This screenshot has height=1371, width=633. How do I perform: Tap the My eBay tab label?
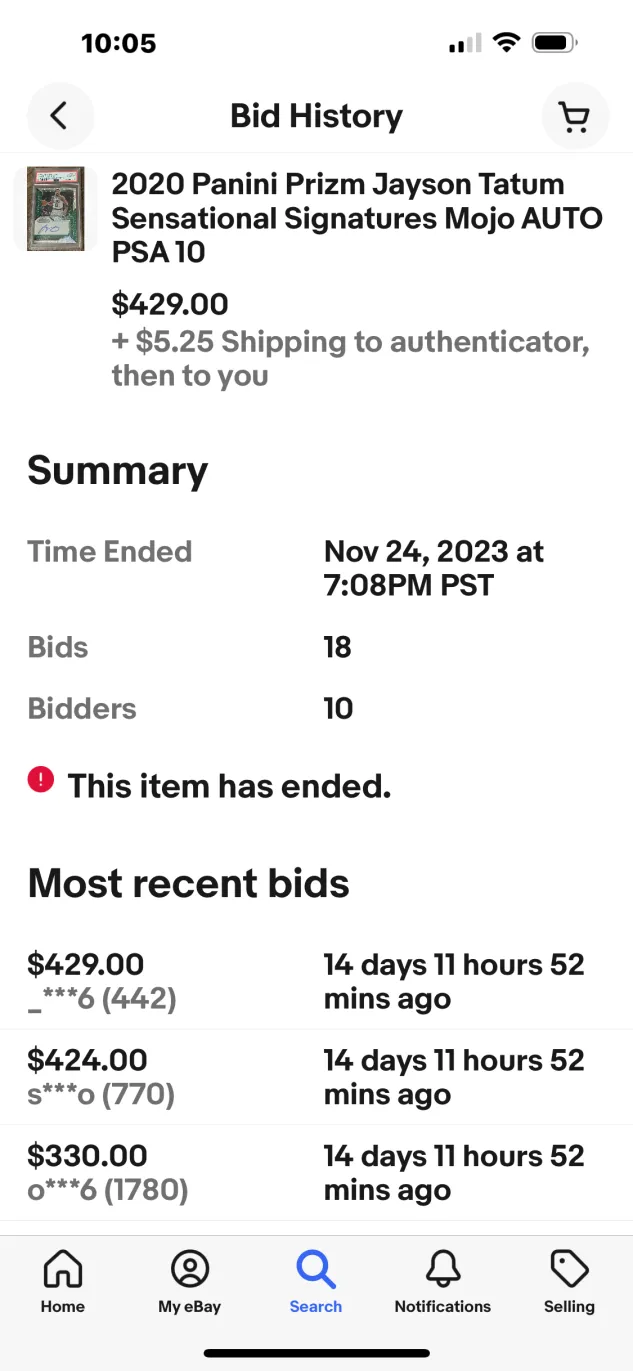(190, 1306)
